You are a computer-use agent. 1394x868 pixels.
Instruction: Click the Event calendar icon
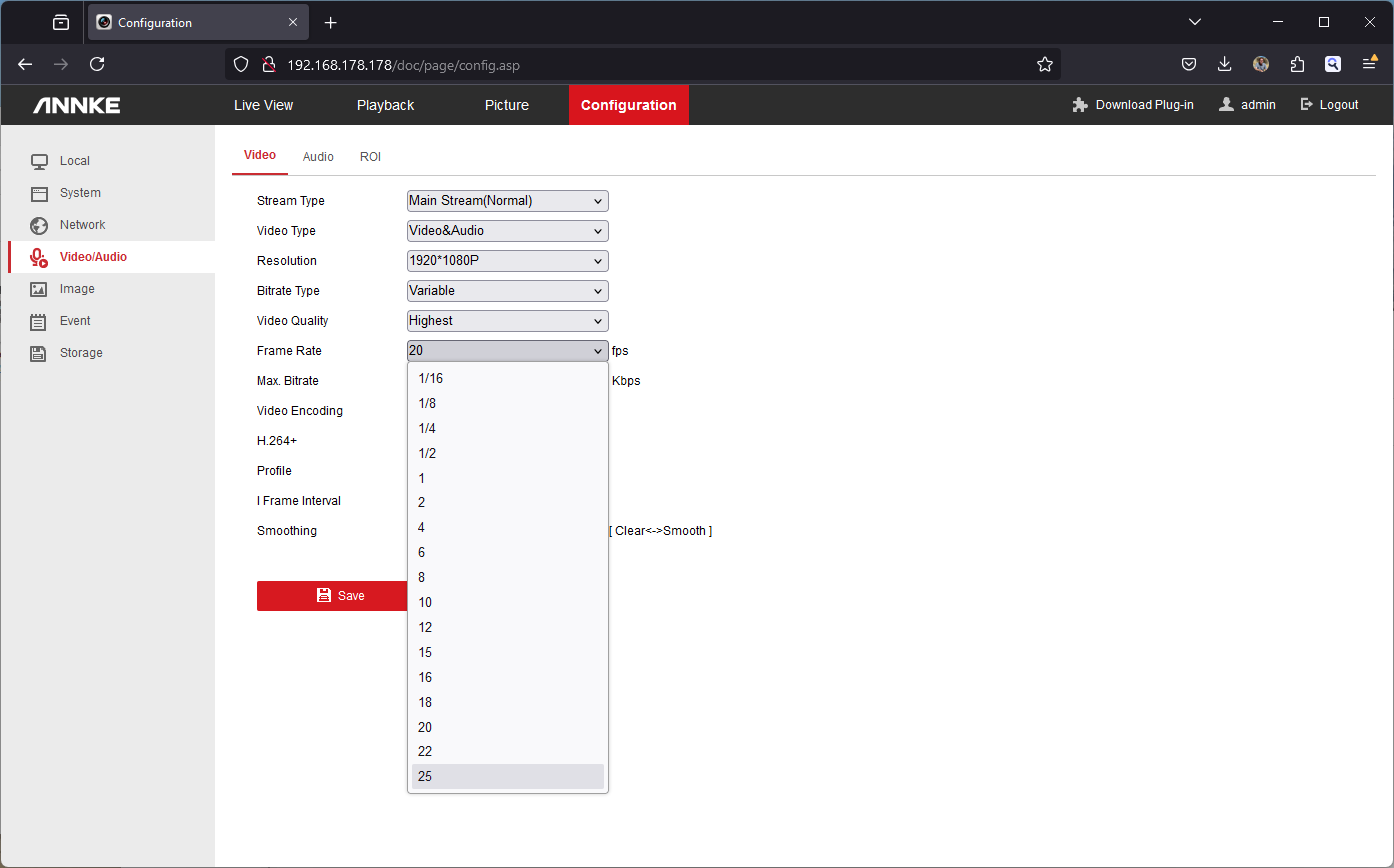pos(39,321)
